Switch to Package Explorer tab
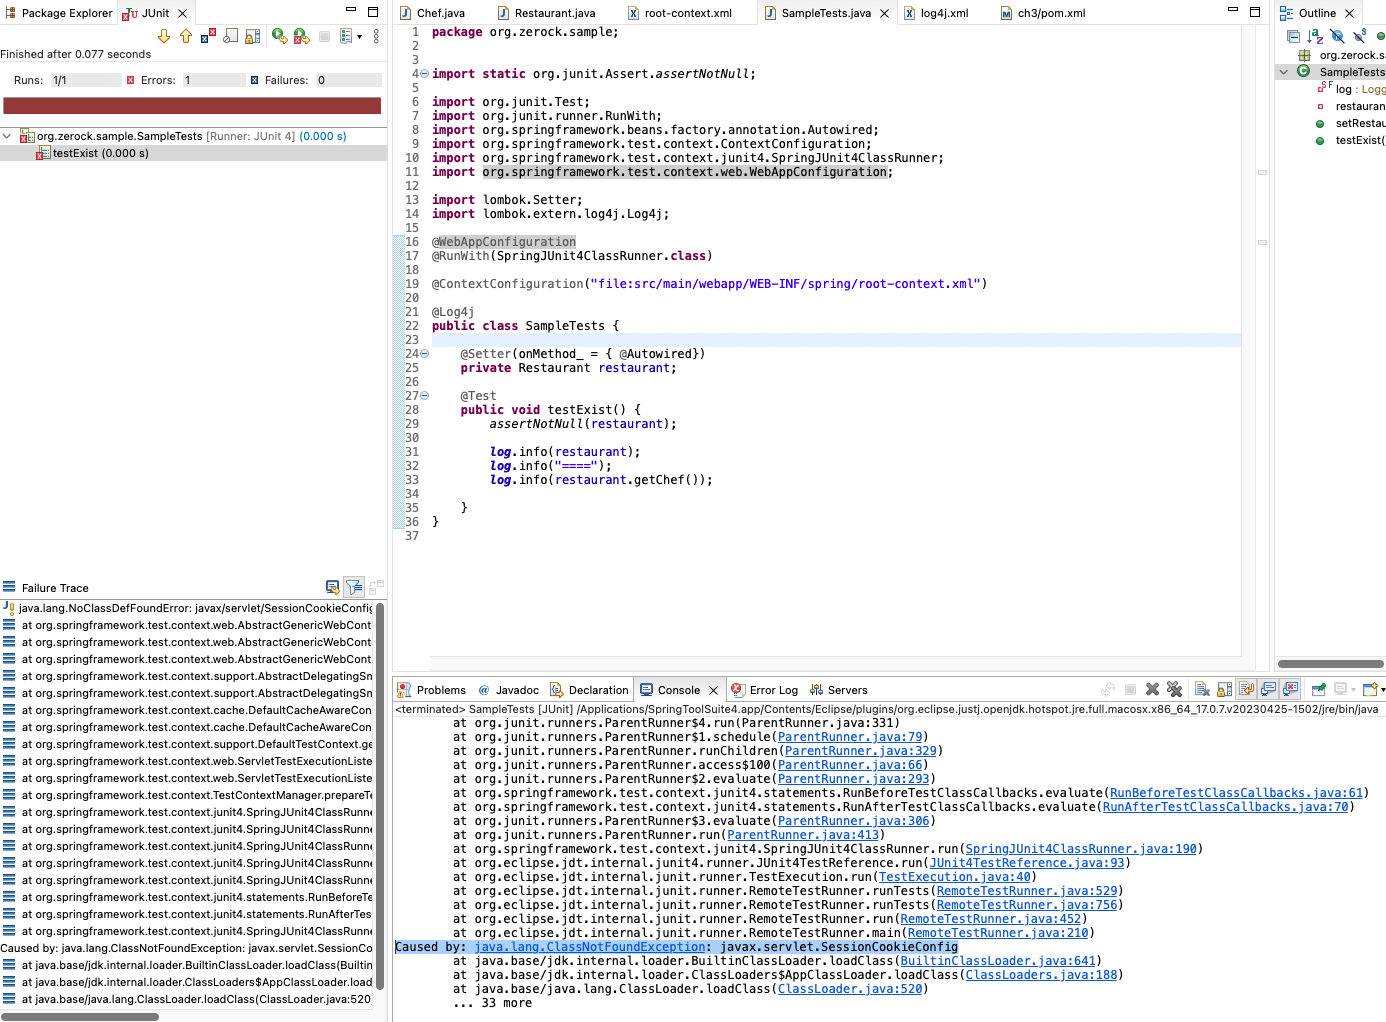Screen dimensions: 1386x1022 click(59, 13)
